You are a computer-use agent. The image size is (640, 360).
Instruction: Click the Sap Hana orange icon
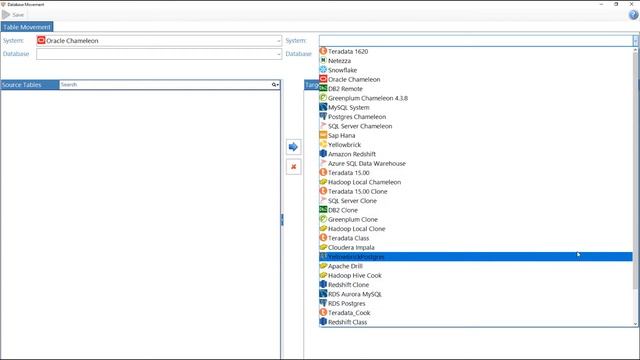[323, 135]
